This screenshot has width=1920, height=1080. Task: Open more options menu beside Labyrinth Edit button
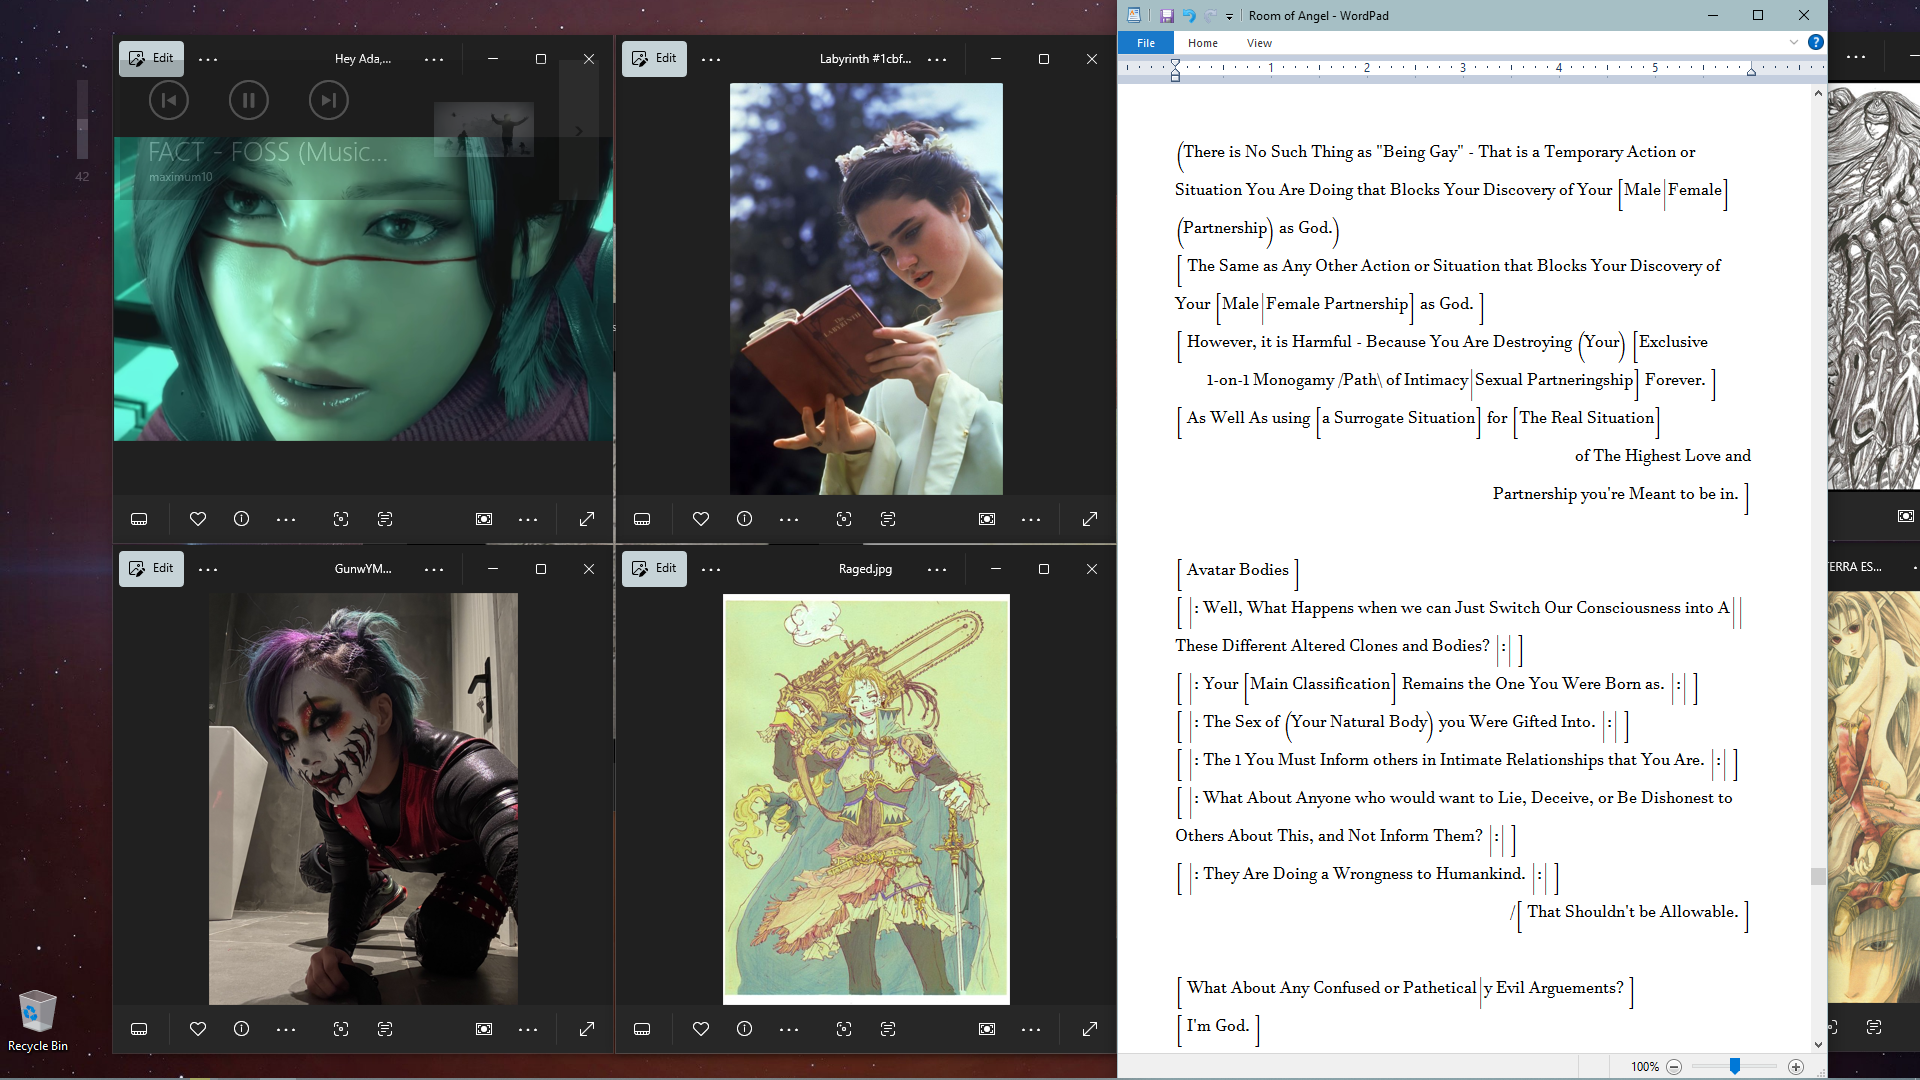711,60
